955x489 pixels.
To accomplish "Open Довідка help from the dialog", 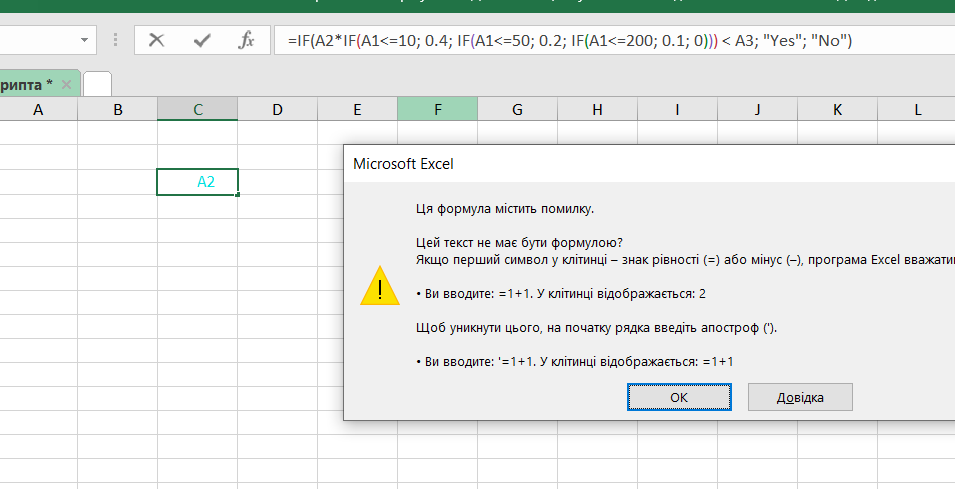I will 800,397.
